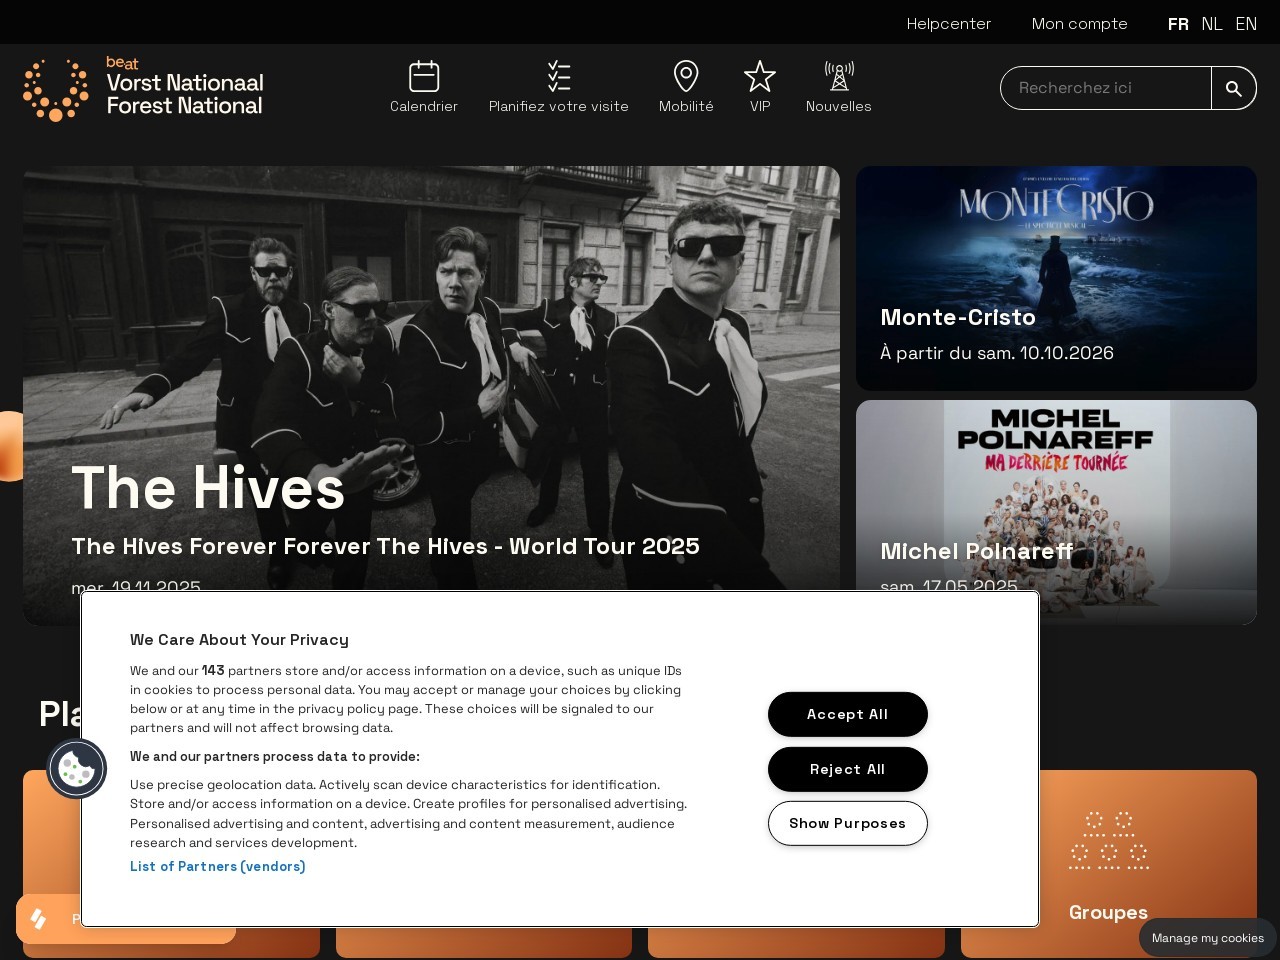Click the Calendrier menu label
Image resolution: width=1280 pixels, height=960 pixels.
click(x=424, y=106)
